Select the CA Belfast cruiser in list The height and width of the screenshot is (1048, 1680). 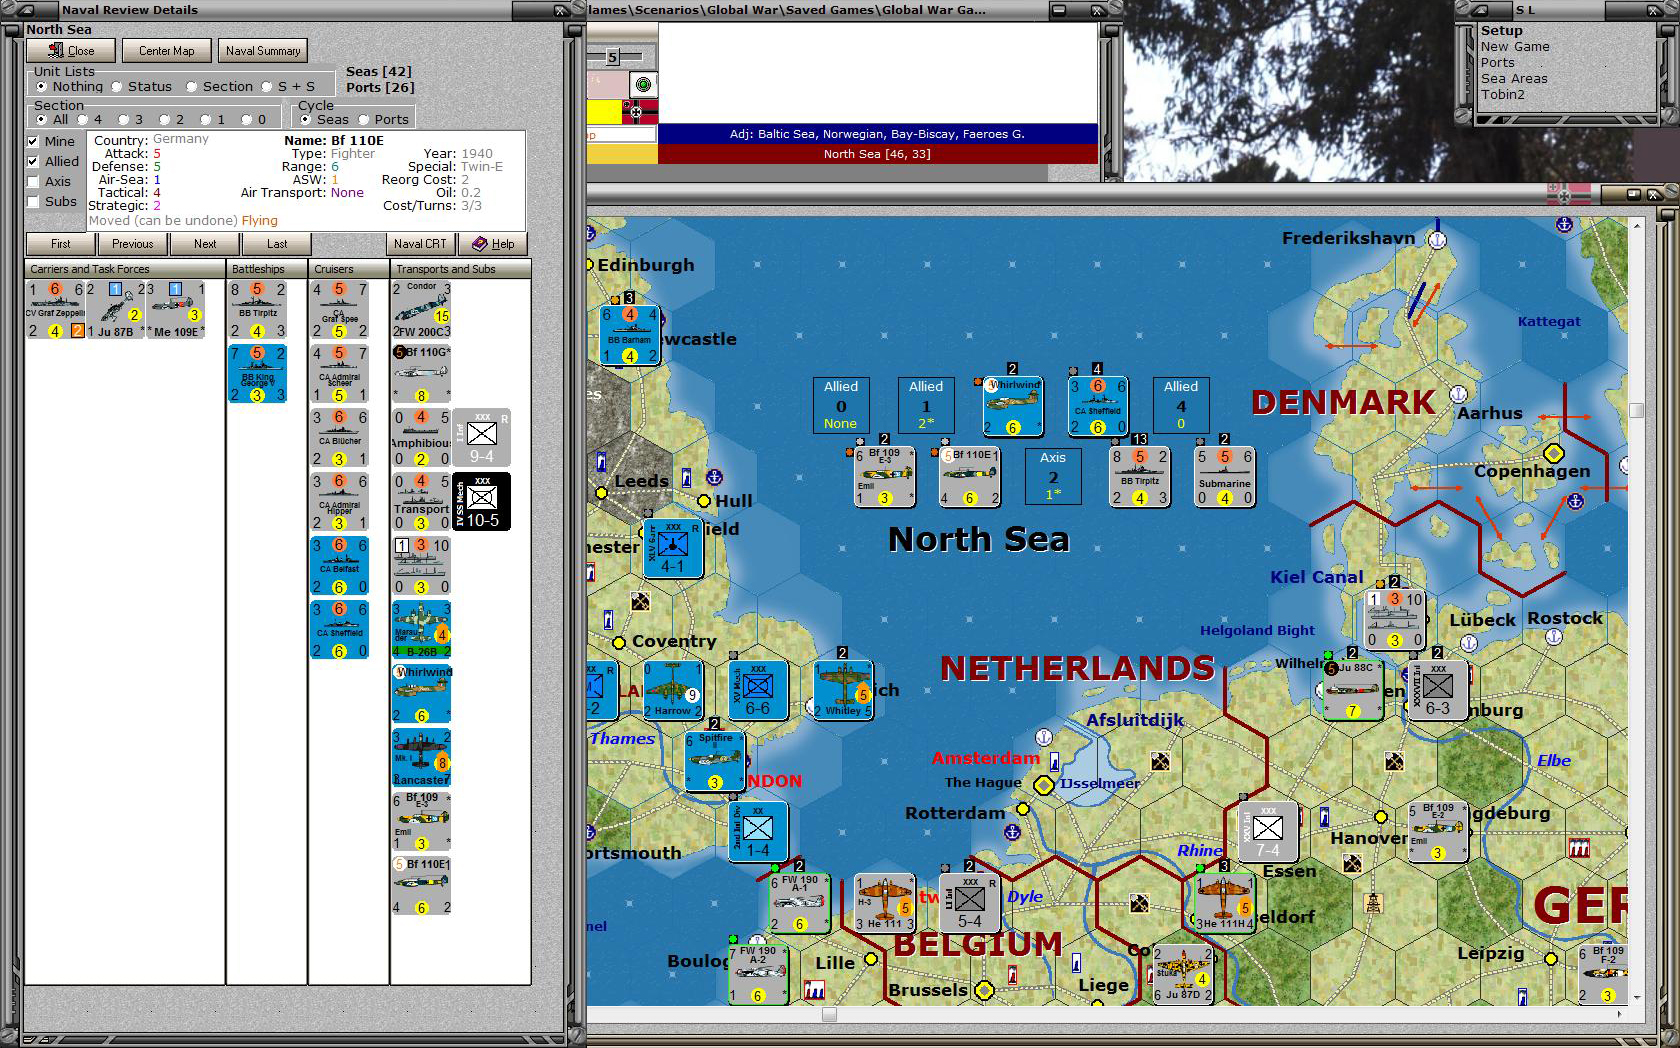[x=340, y=566]
